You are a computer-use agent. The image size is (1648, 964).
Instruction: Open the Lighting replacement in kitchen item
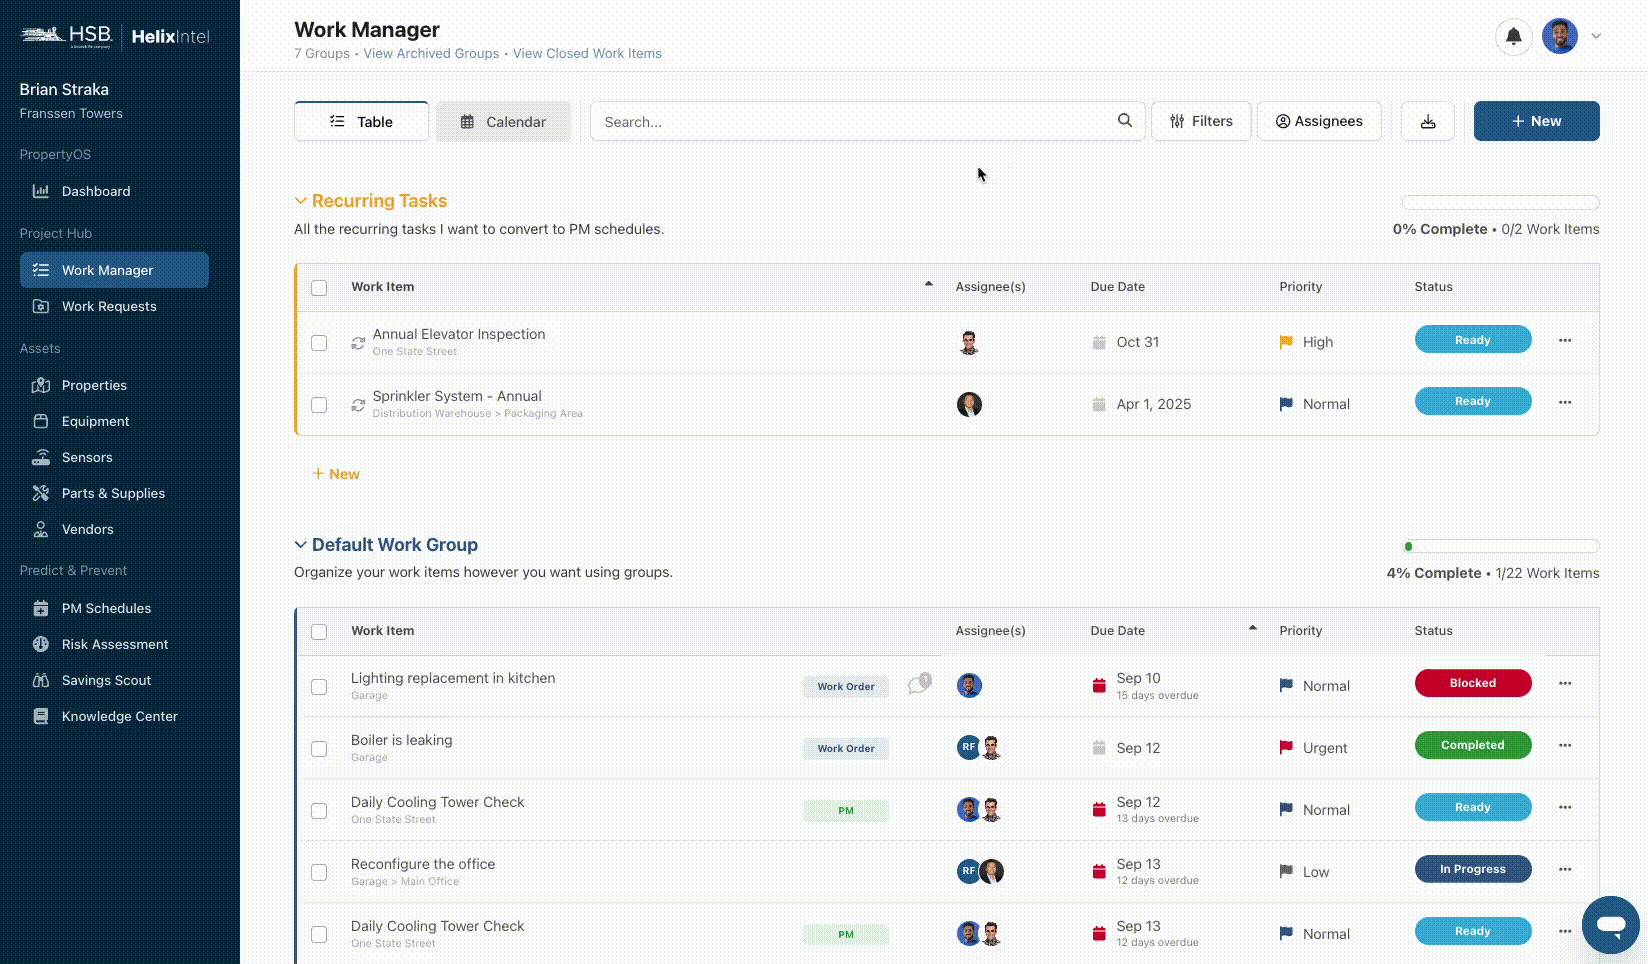click(453, 678)
